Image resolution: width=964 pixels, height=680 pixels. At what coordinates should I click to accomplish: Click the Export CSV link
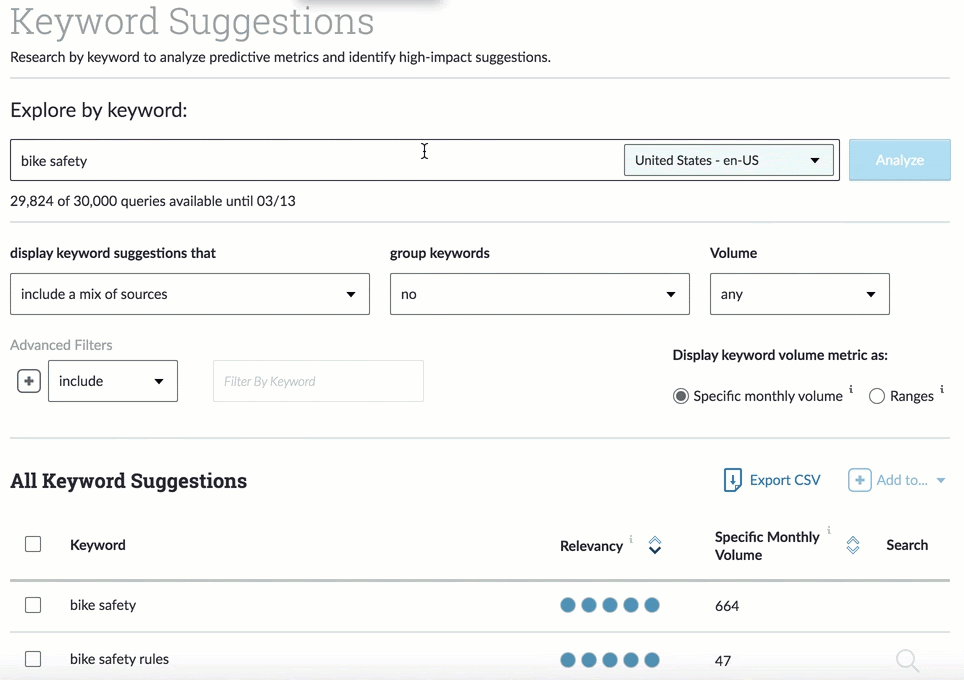tap(784, 480)
